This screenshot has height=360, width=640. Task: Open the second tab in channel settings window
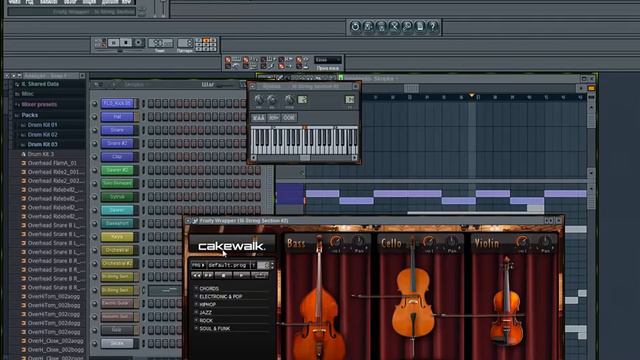pyautogui.click(x=273, y=118)
